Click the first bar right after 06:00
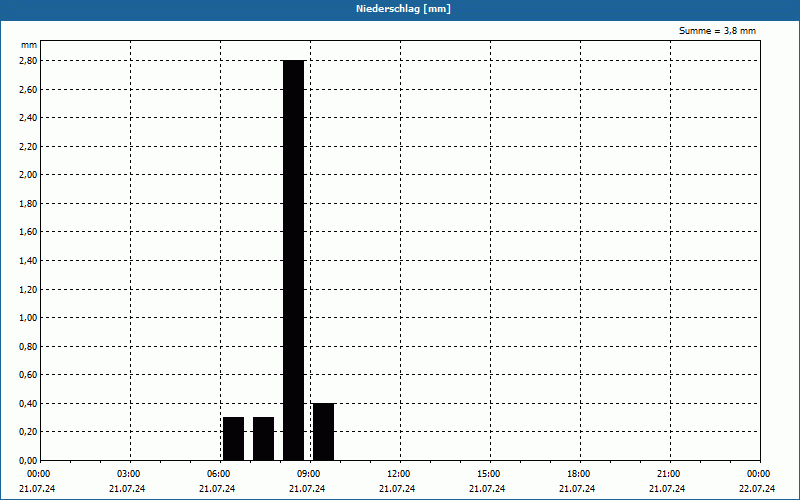Image resolution: width=800 pixels, height=500 pixels. tap(234, 439)
